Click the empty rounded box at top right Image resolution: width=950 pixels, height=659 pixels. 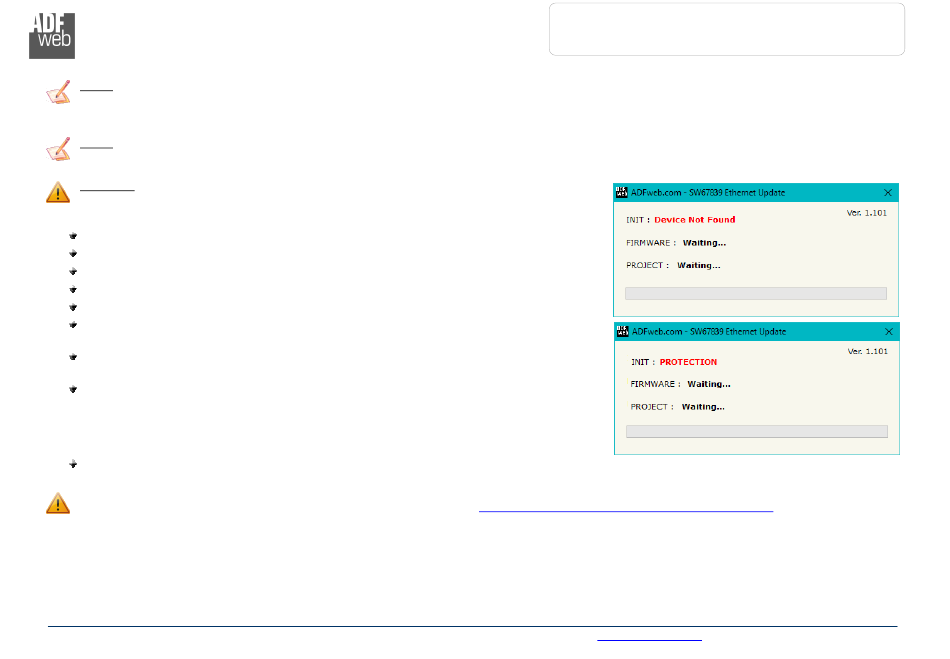(x=727, y=29)
